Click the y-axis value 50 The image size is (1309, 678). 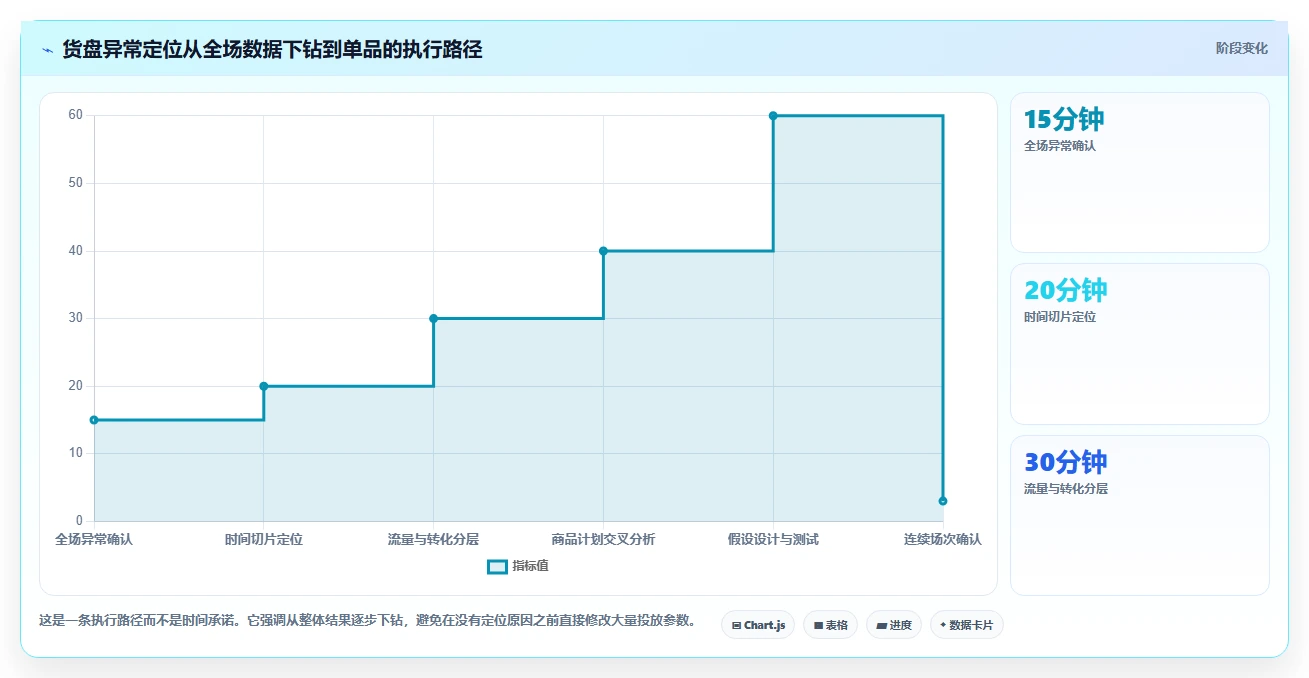(x=75, y=183)
